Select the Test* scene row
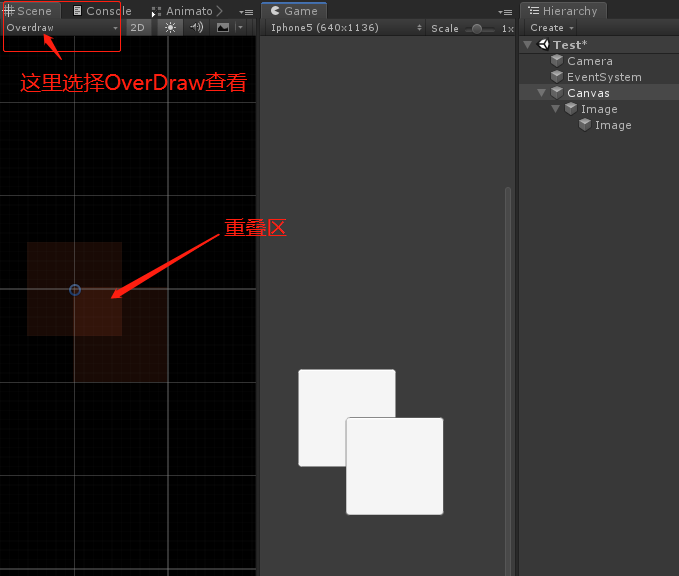This screenshot has height=576, width=679. pyautogui.click(x=599, y=45)
